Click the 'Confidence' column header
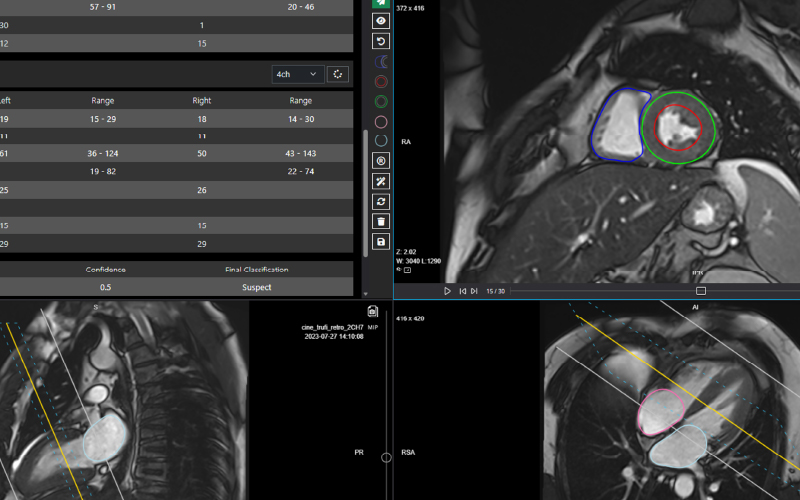 point(106,269)
